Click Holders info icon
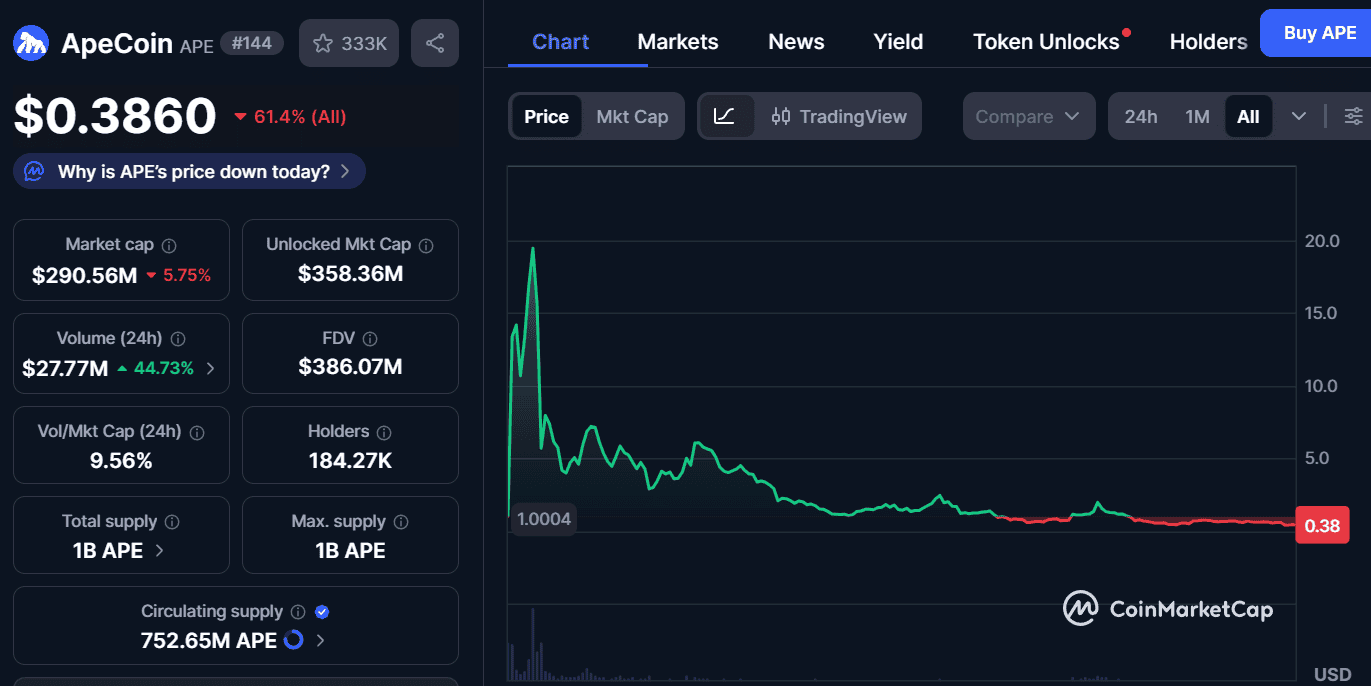This screenshot has width=1371, height=686. click(384, 432)
